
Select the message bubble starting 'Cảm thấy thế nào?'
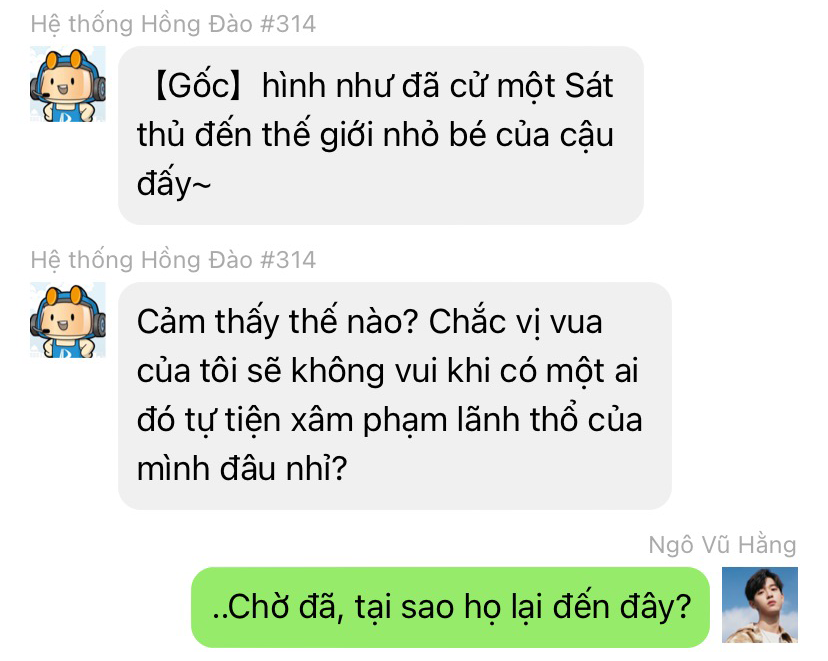pos(394,395)
